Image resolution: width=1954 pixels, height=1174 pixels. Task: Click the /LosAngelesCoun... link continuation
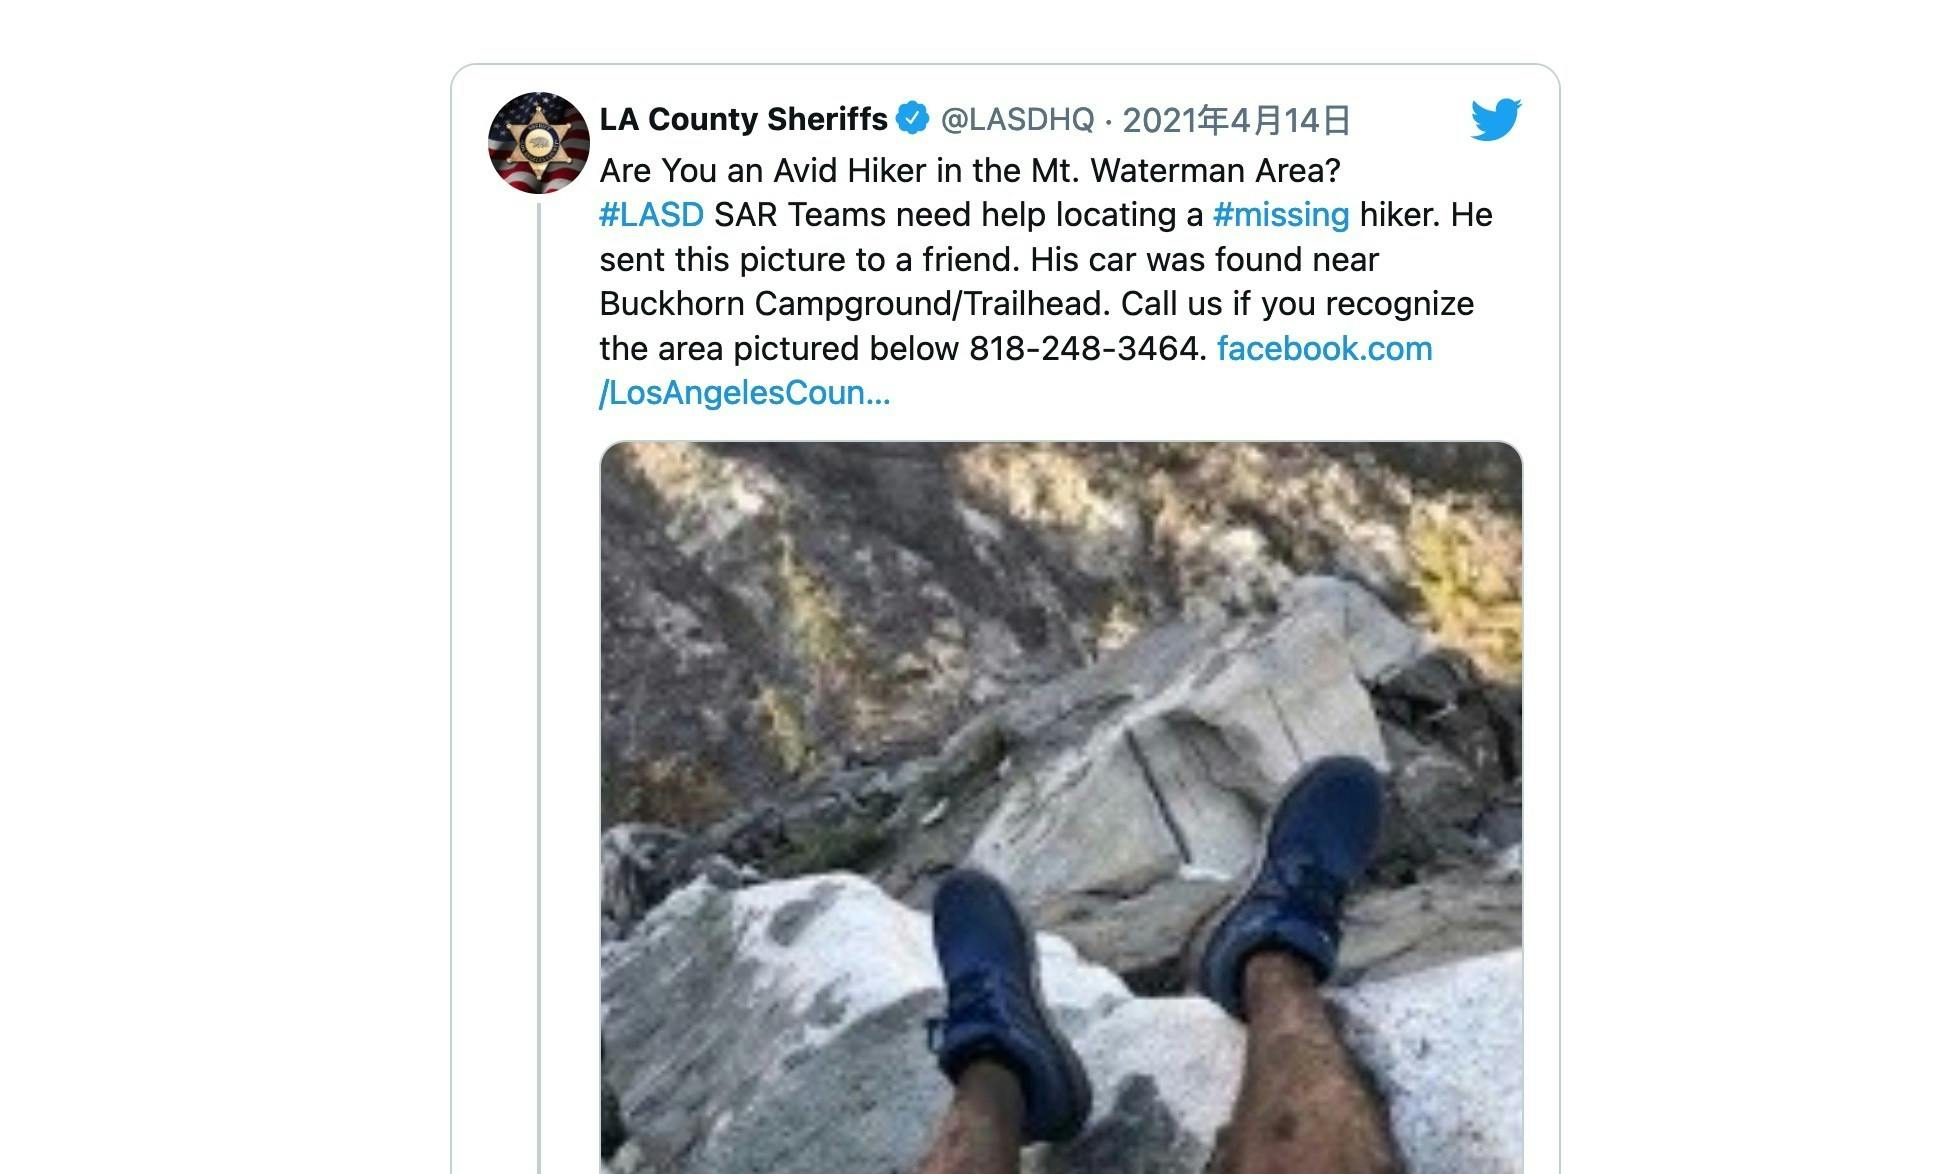[744, 393]
